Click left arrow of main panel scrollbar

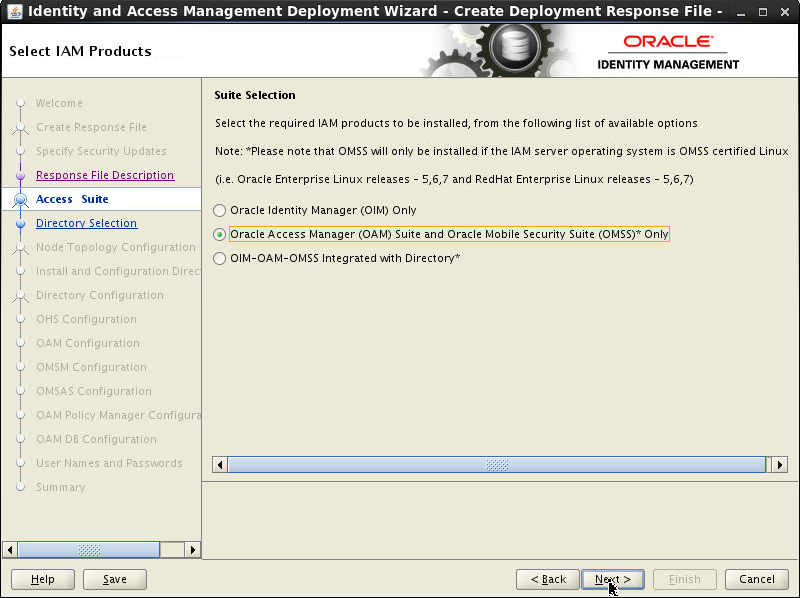pyautogui.click(x=220, y=464)
